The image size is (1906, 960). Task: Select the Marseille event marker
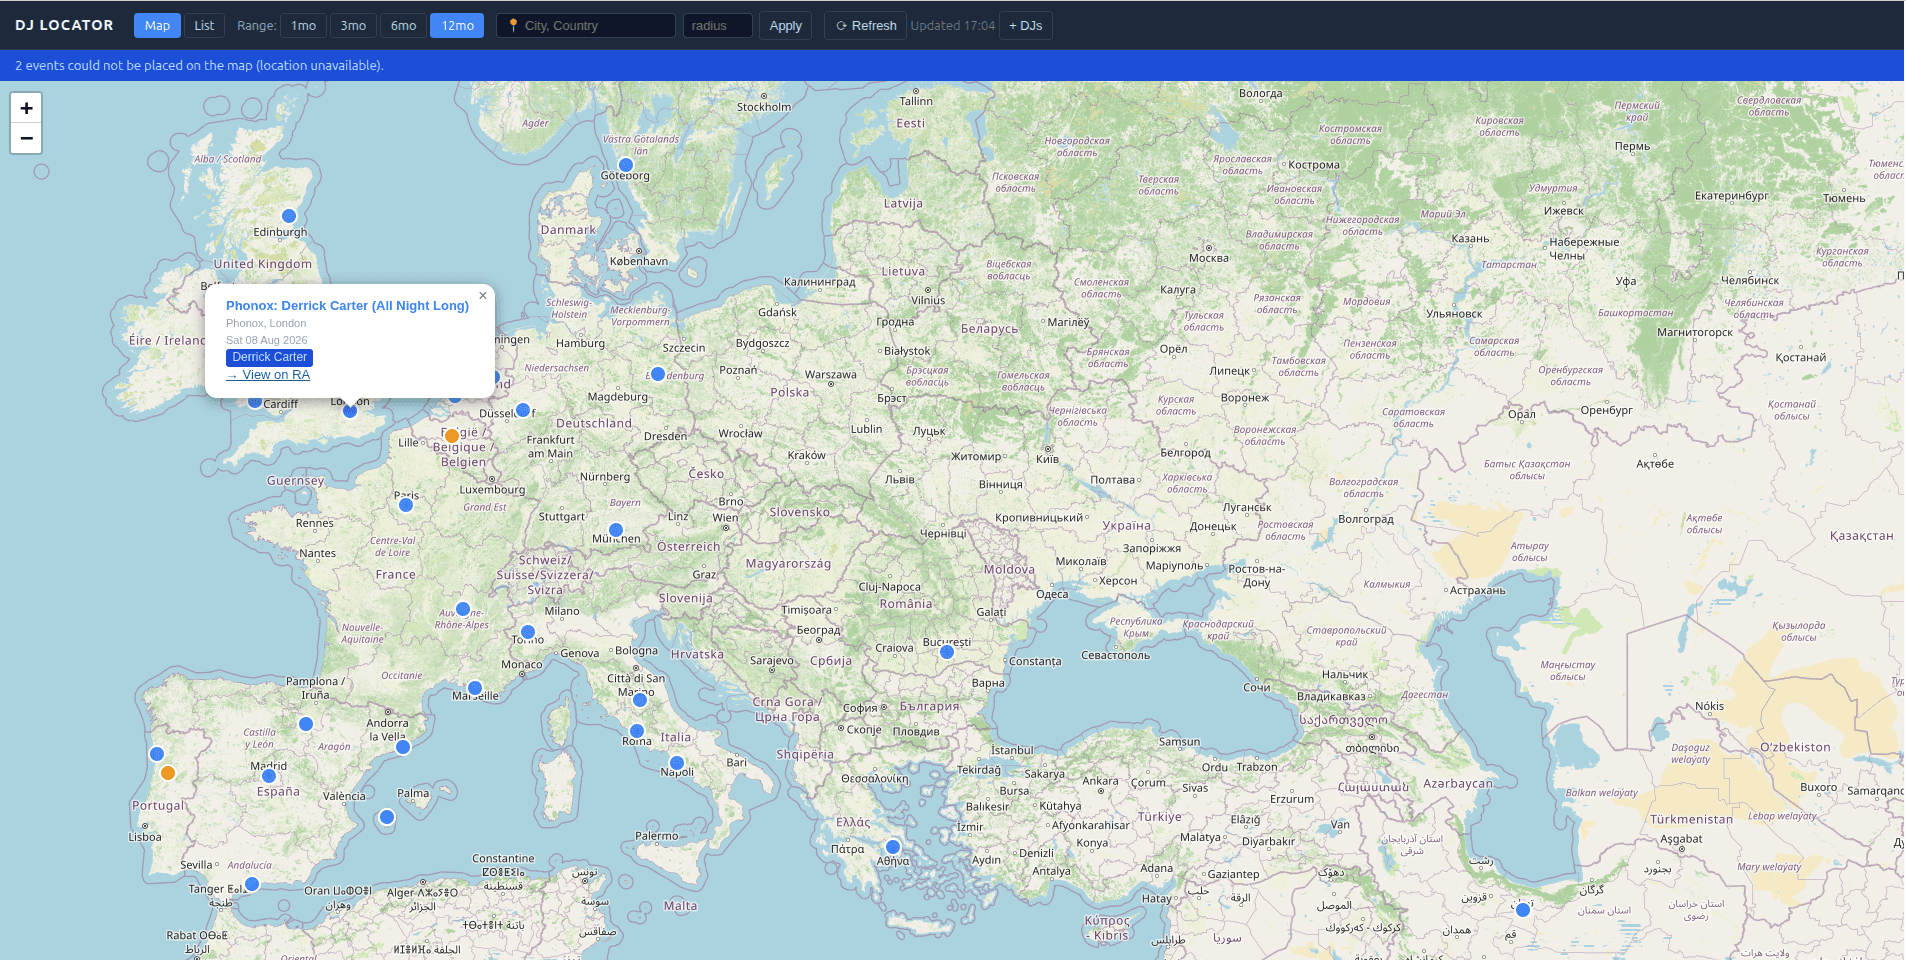pyautogui.click(x=475, y=688)
